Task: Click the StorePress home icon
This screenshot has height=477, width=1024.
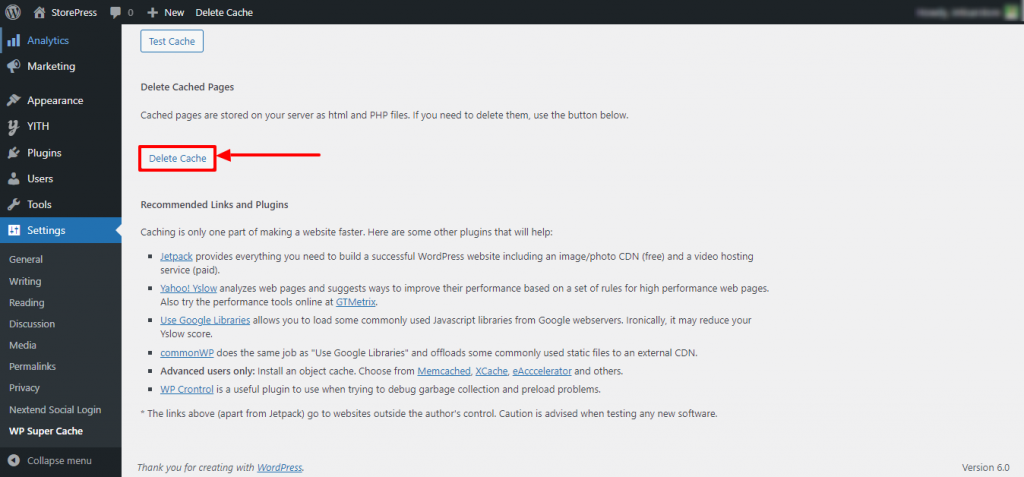Action: 40,12
